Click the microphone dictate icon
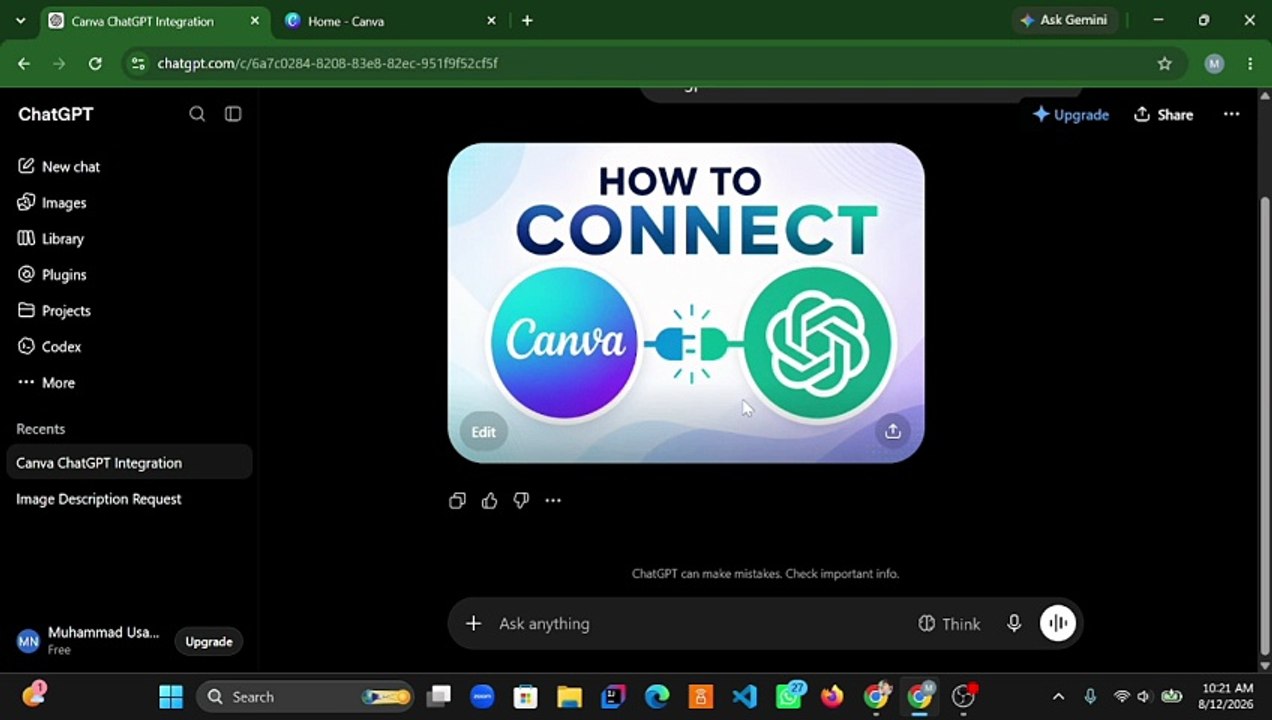The height and width of the screenshot is (720, 1272). [x=1014, y=624]
